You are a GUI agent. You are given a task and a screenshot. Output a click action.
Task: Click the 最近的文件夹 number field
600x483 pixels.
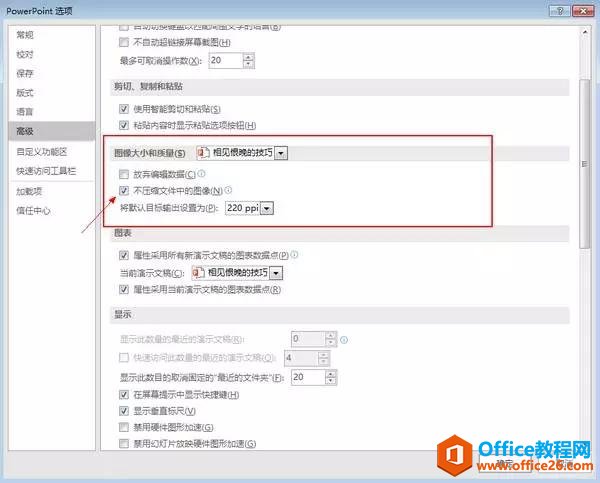point(308,377)
